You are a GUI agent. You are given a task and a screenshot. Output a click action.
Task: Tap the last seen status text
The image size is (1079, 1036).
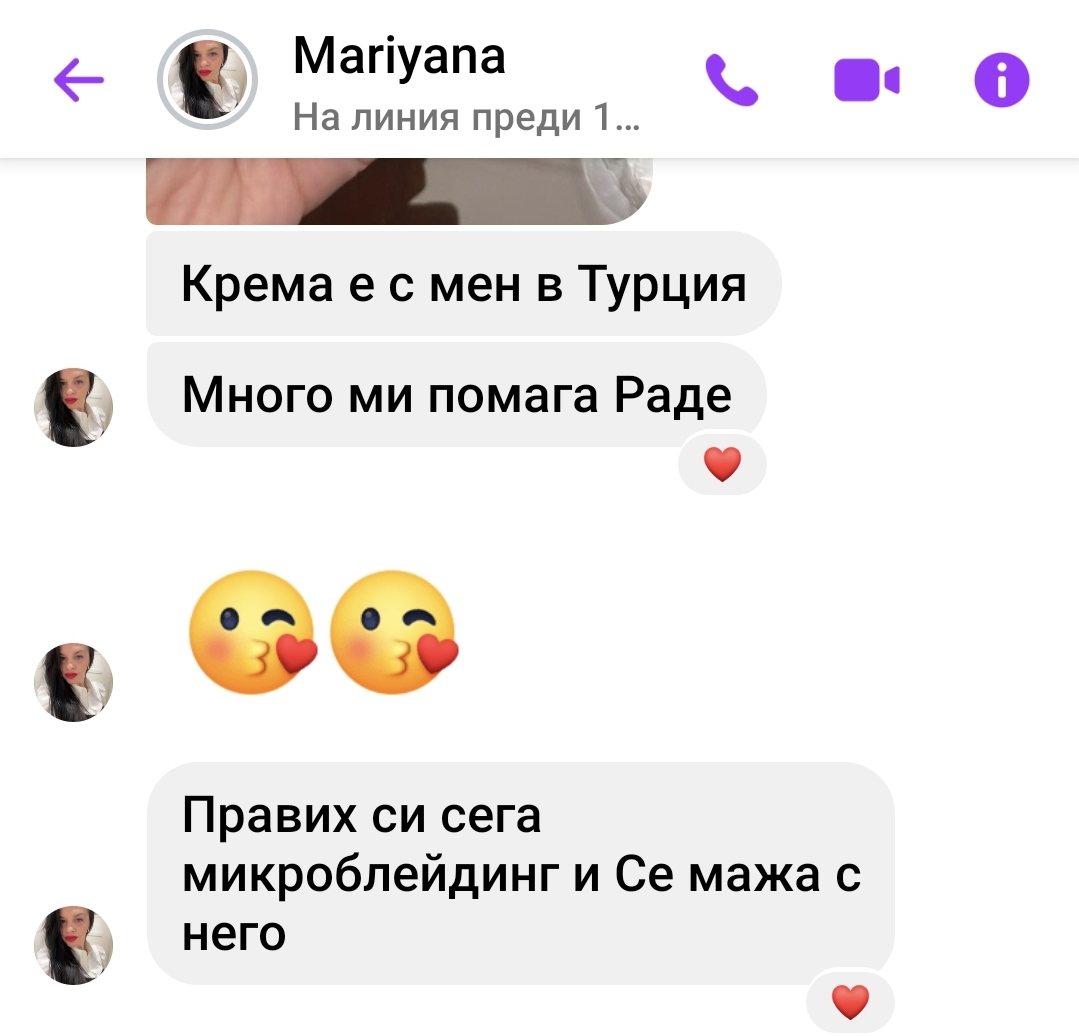pyautogui.click(x=466, y=117)
